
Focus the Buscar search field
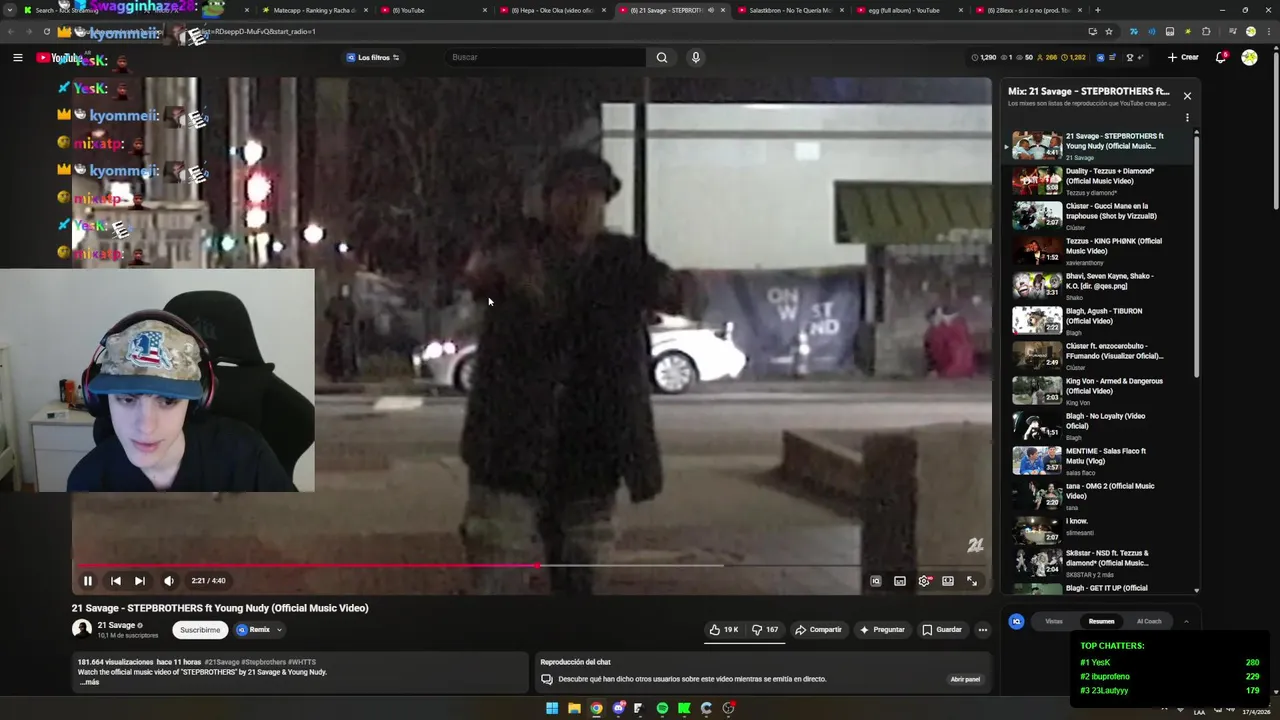pos(546,57)
